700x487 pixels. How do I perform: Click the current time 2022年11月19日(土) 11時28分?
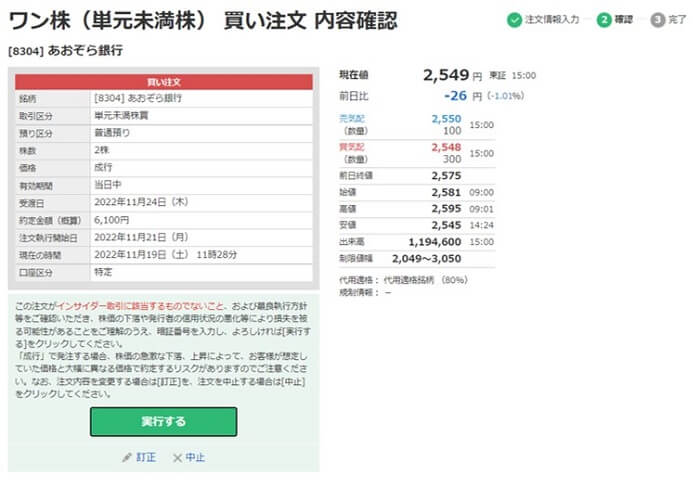coord(165,255)
